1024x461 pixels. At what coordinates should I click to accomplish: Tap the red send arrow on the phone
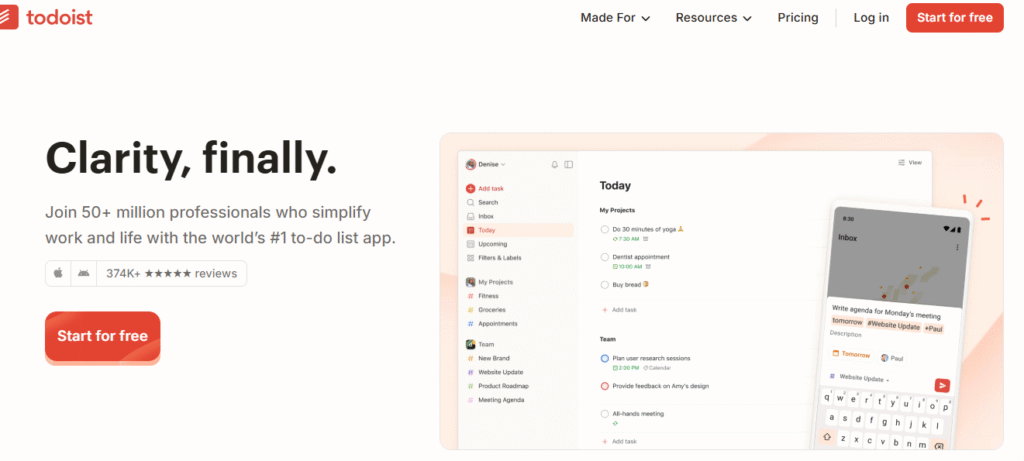coord(942,385)
